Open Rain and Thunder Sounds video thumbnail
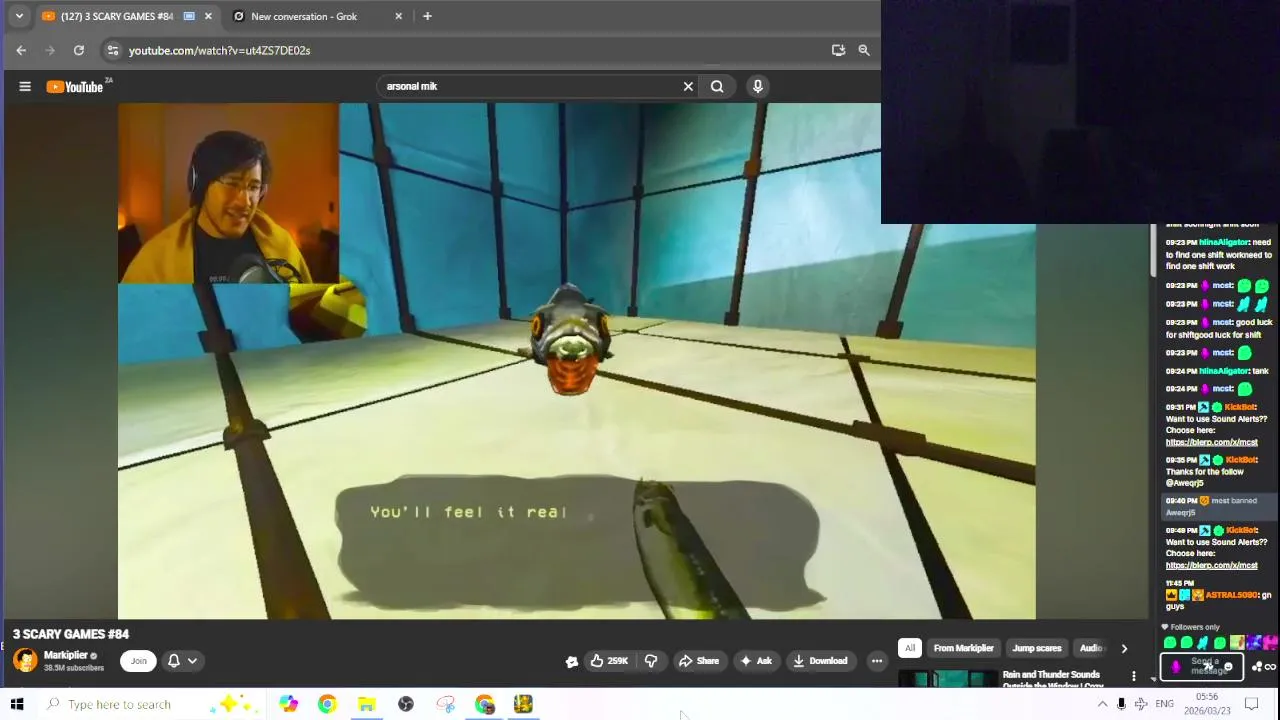Screen dimensions: 1280x720 pyautogui.click(x=948, y=679)
